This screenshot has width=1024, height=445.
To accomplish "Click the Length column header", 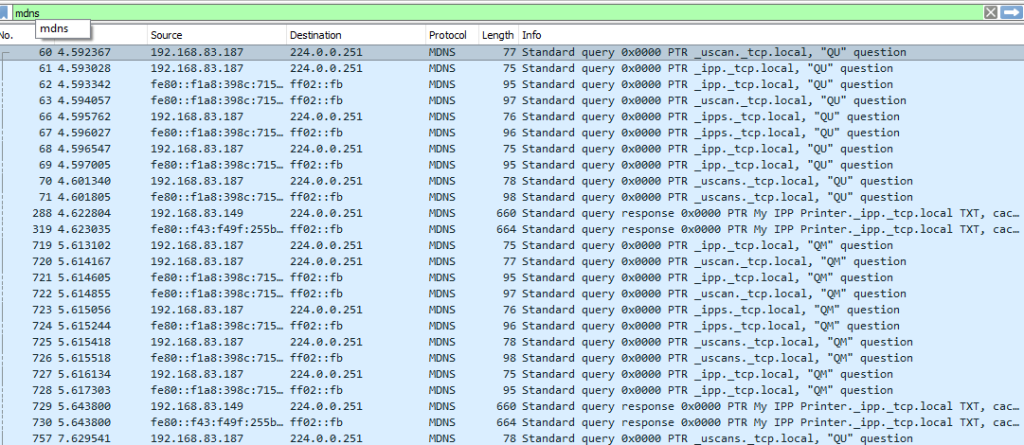I will (497, 35).
